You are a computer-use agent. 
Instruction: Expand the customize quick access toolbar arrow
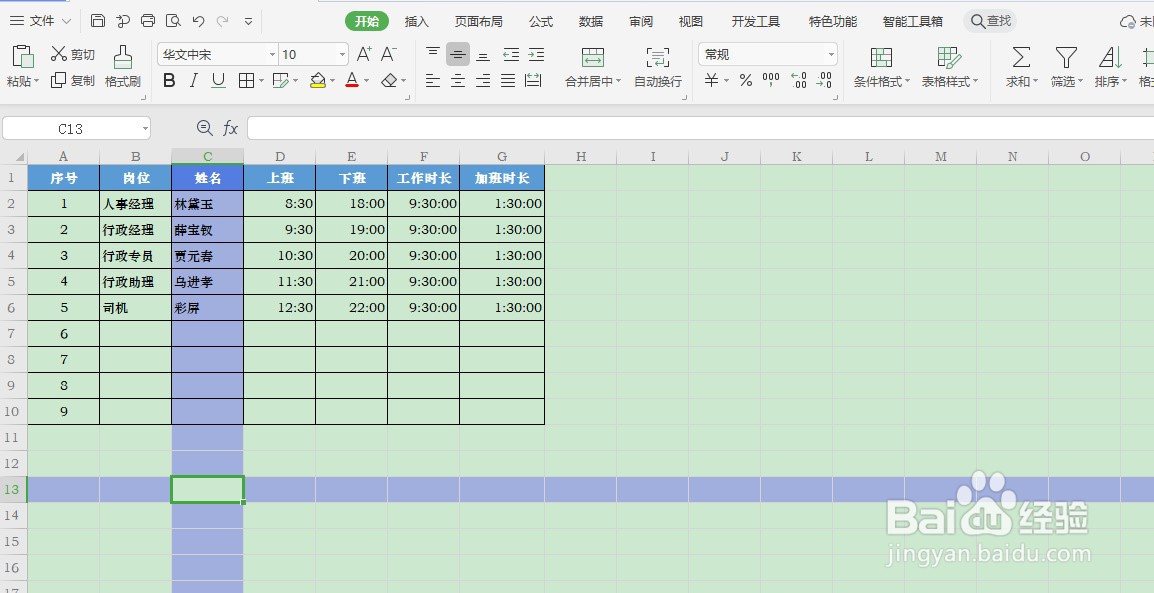tap(249, 21)
